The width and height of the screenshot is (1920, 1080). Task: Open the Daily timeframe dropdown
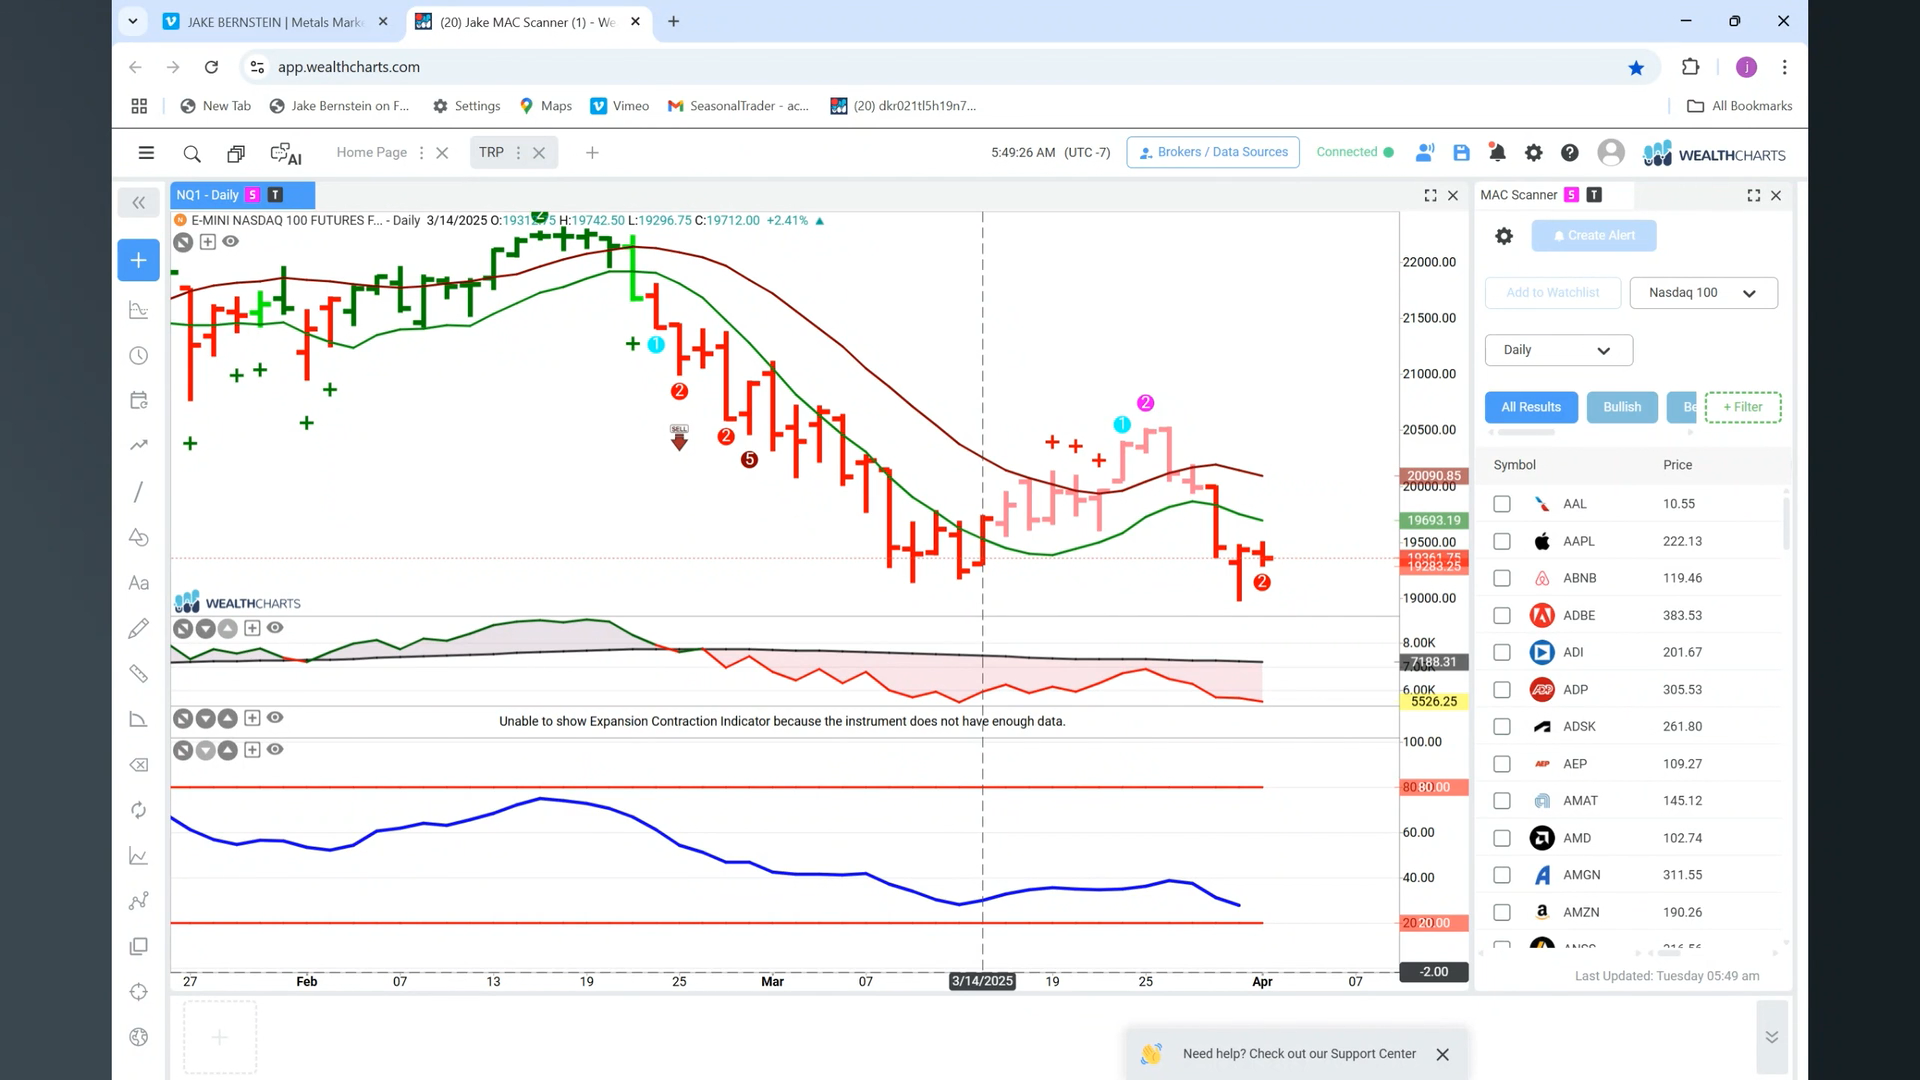(1558, 350)
